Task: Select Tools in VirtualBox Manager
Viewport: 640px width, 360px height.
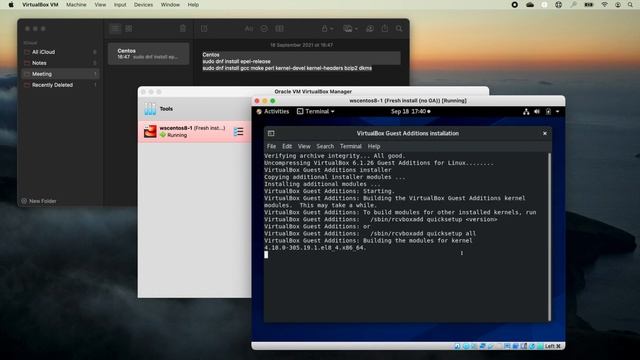Action: pyautogui.click(x=195, y=109)
